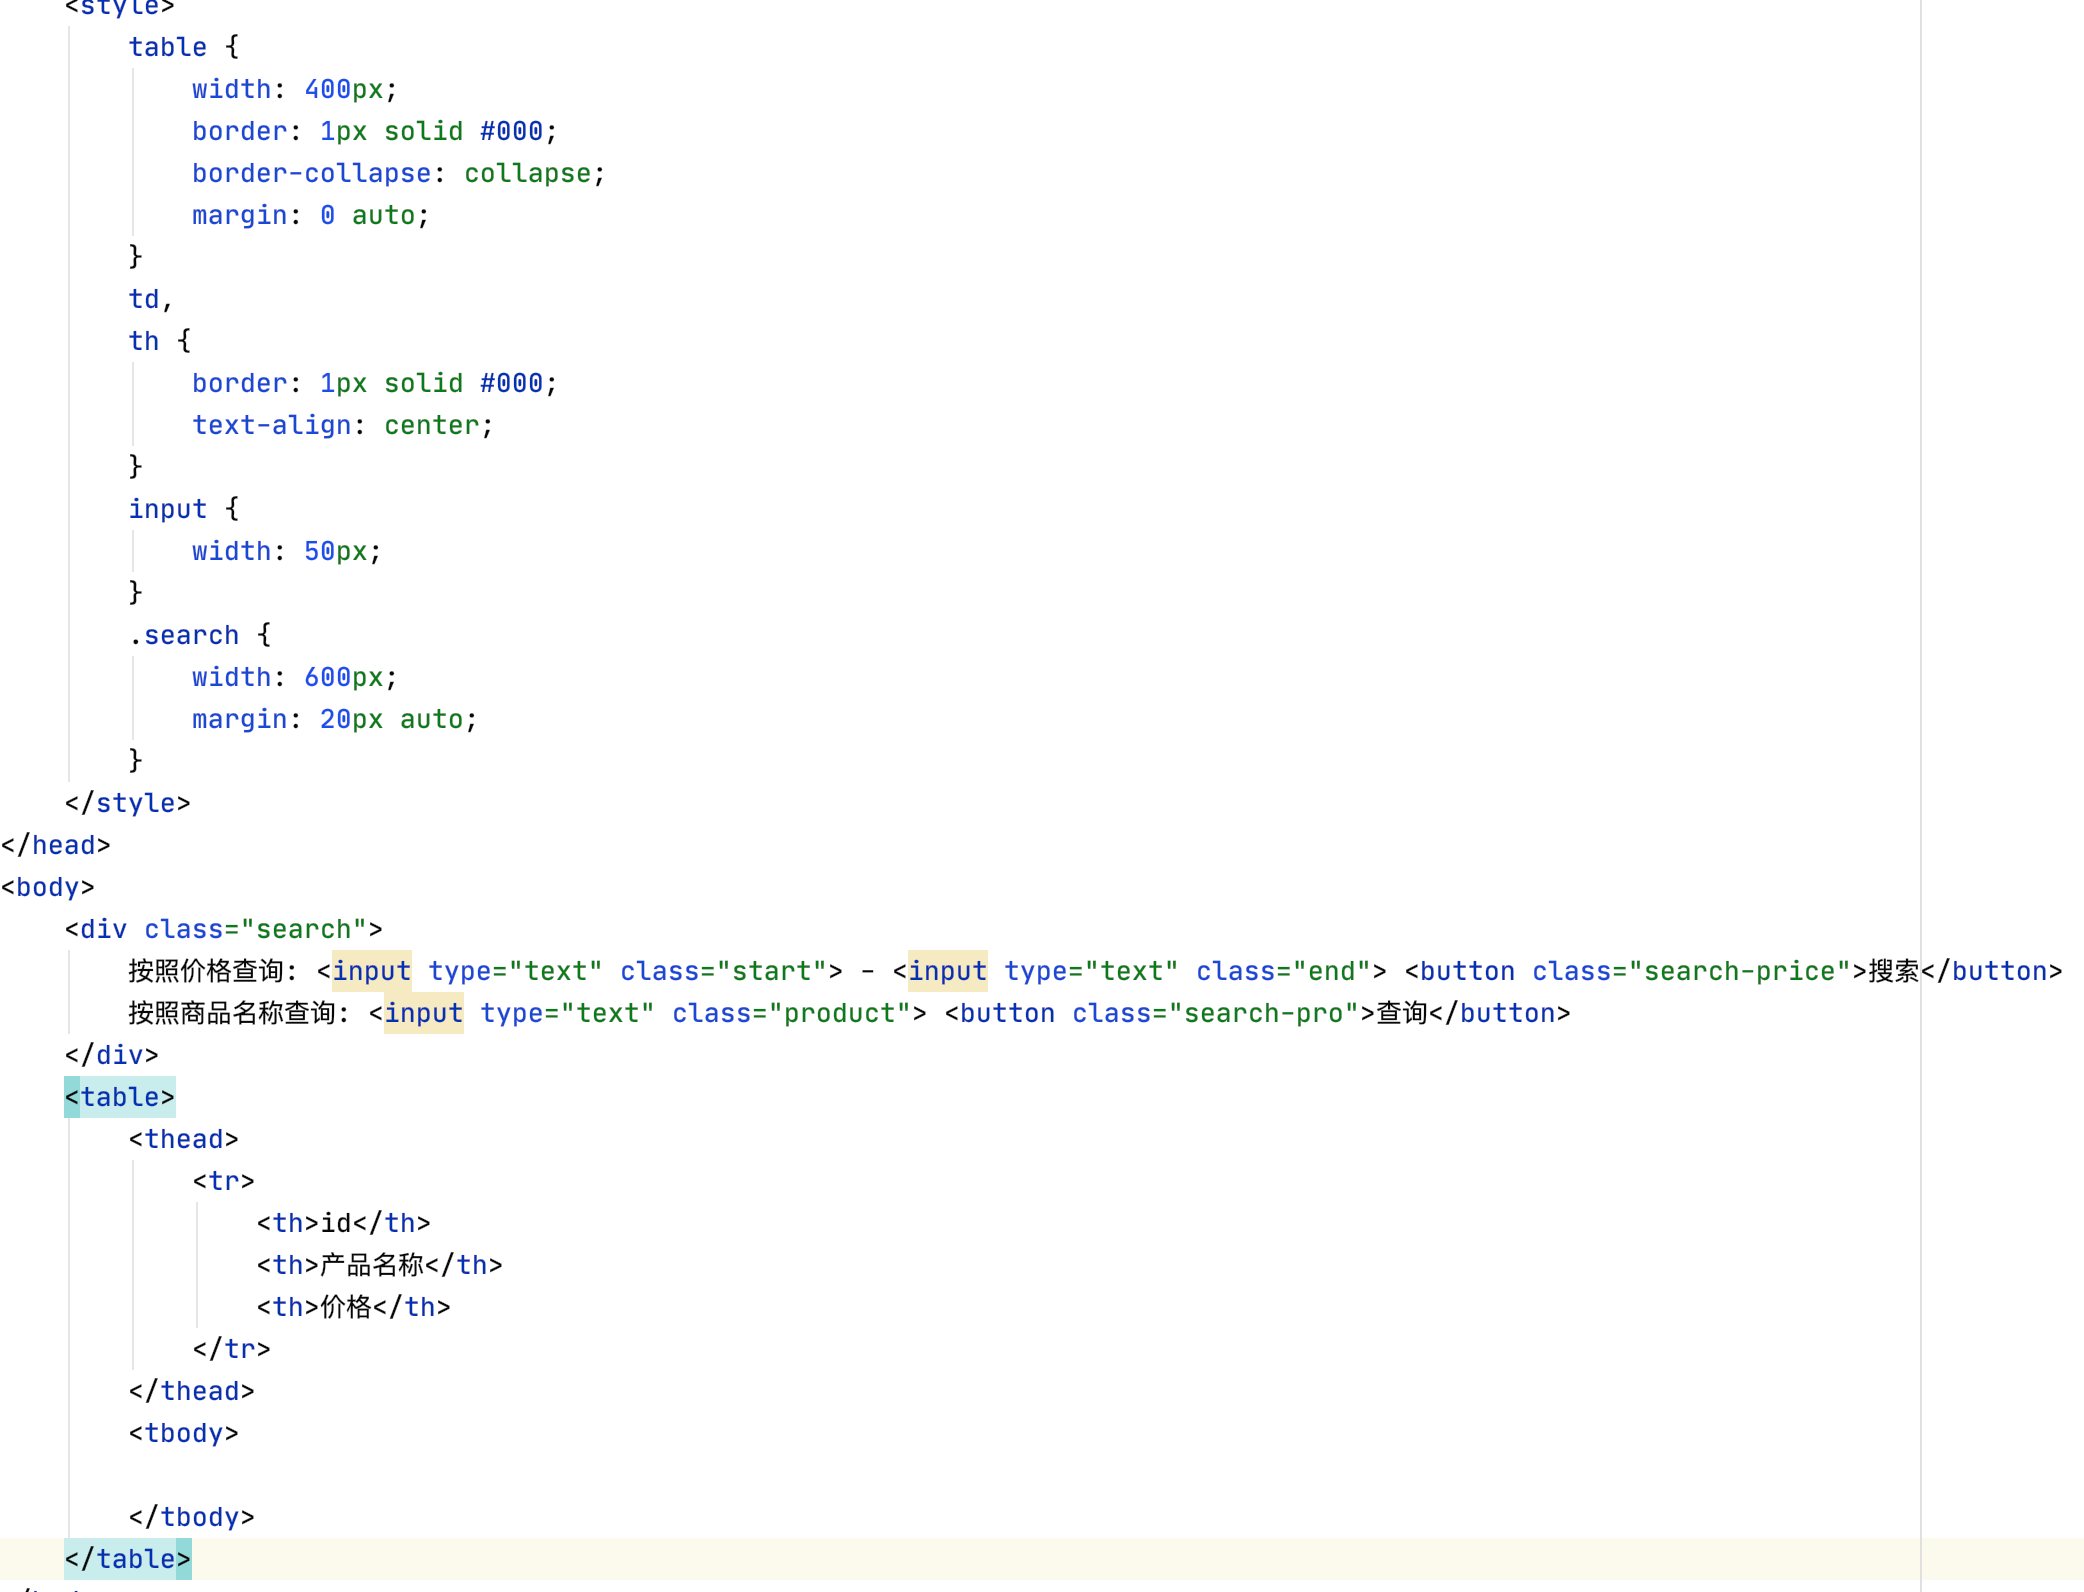Click the button tag with class "search-pro"
Screen dimensions: 2084x1592
click(1160, 1013)
